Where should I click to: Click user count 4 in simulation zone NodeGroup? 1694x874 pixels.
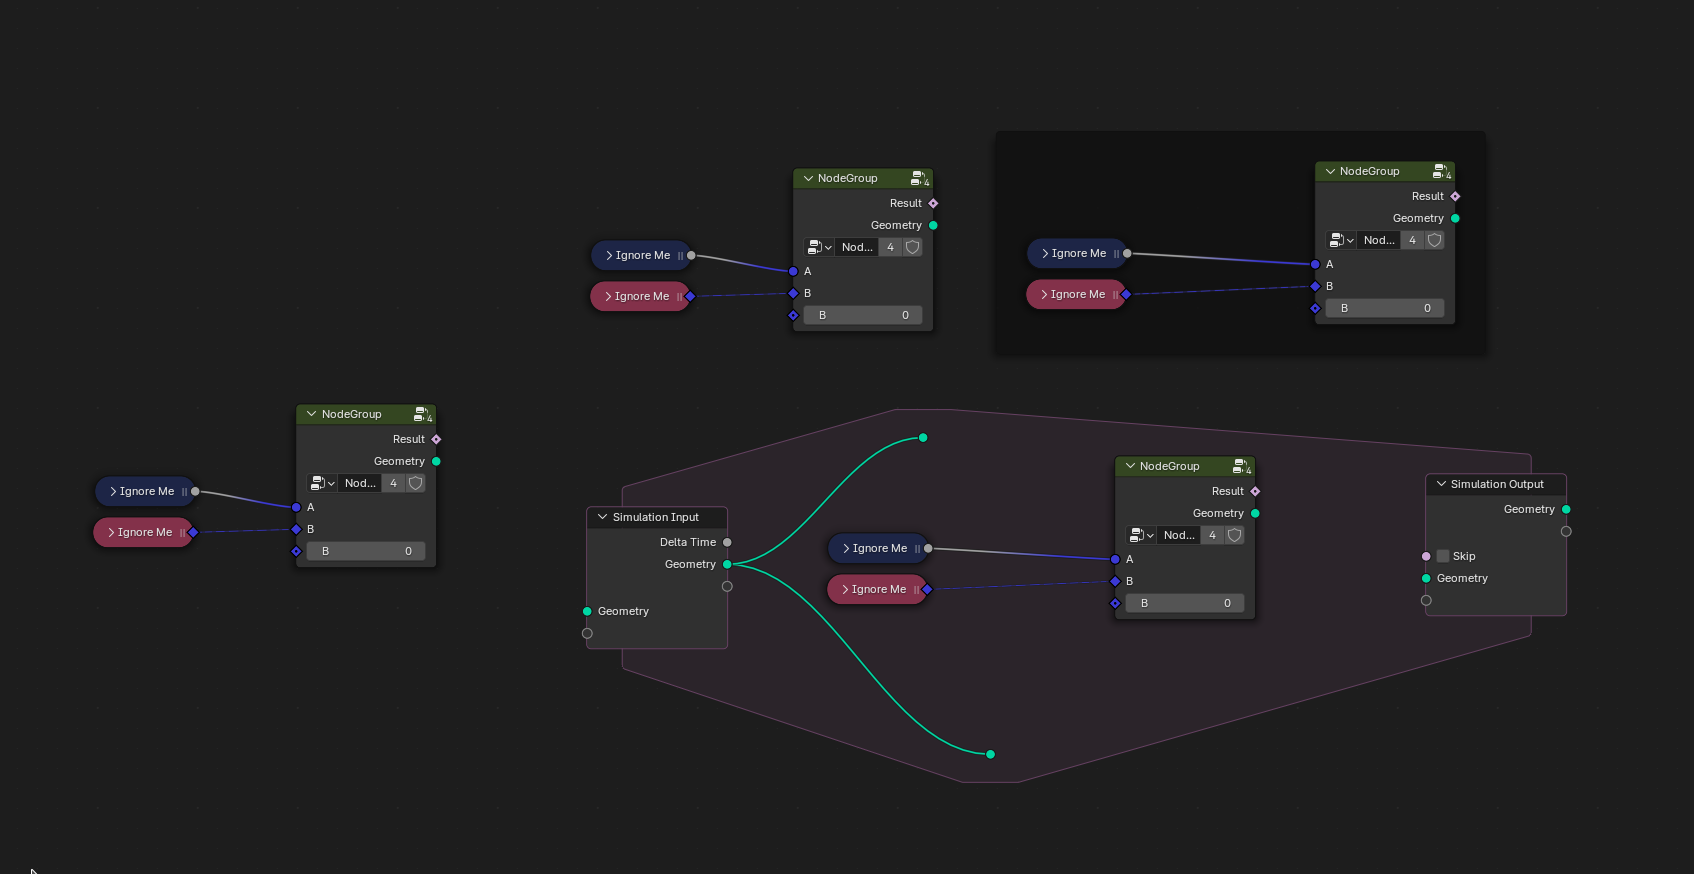1212,535
